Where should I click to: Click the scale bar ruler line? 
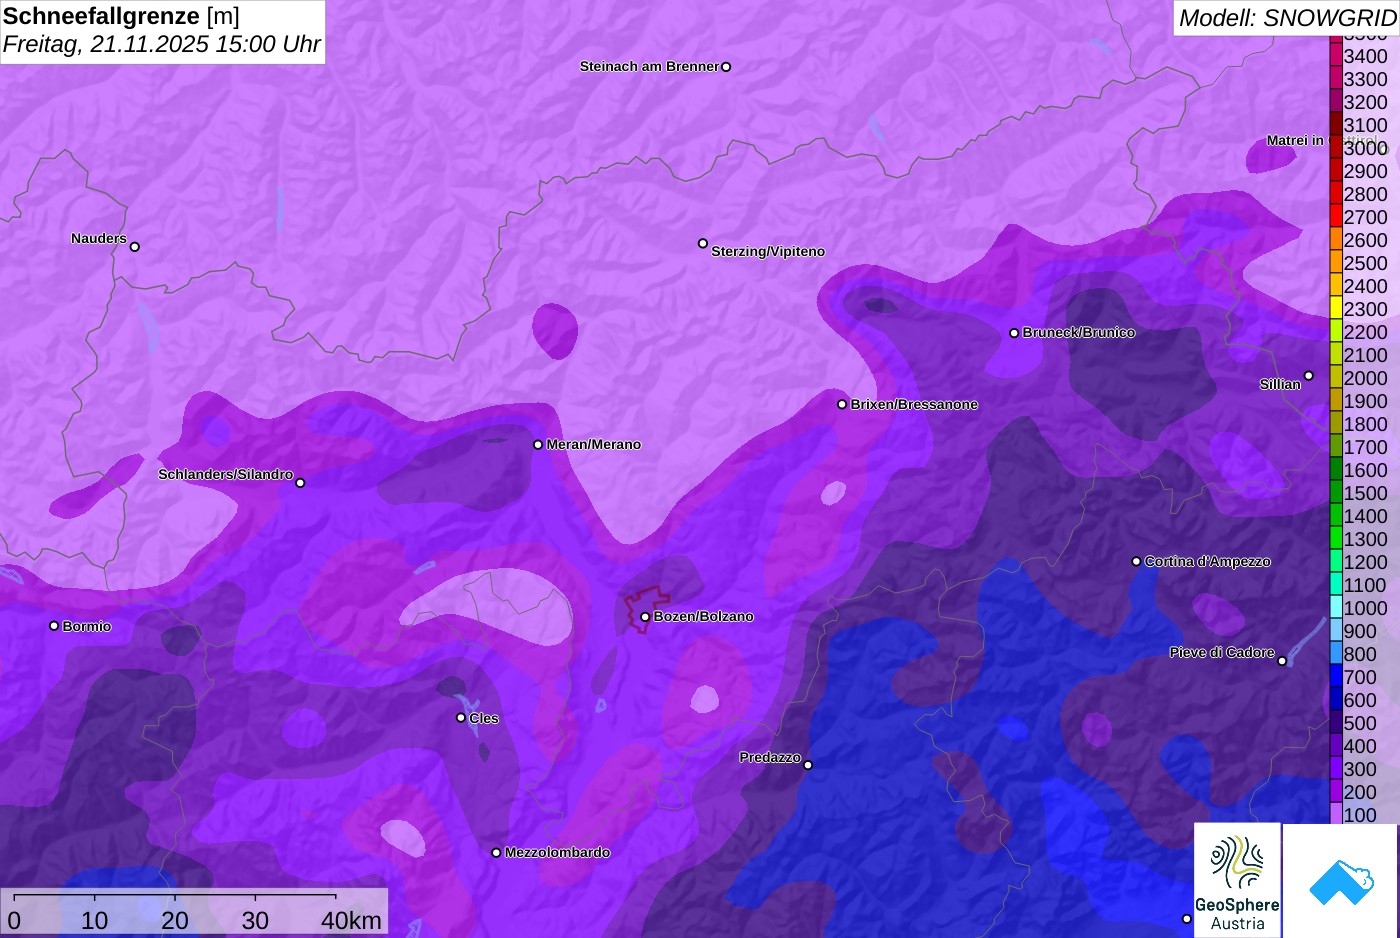pos(175,897)
